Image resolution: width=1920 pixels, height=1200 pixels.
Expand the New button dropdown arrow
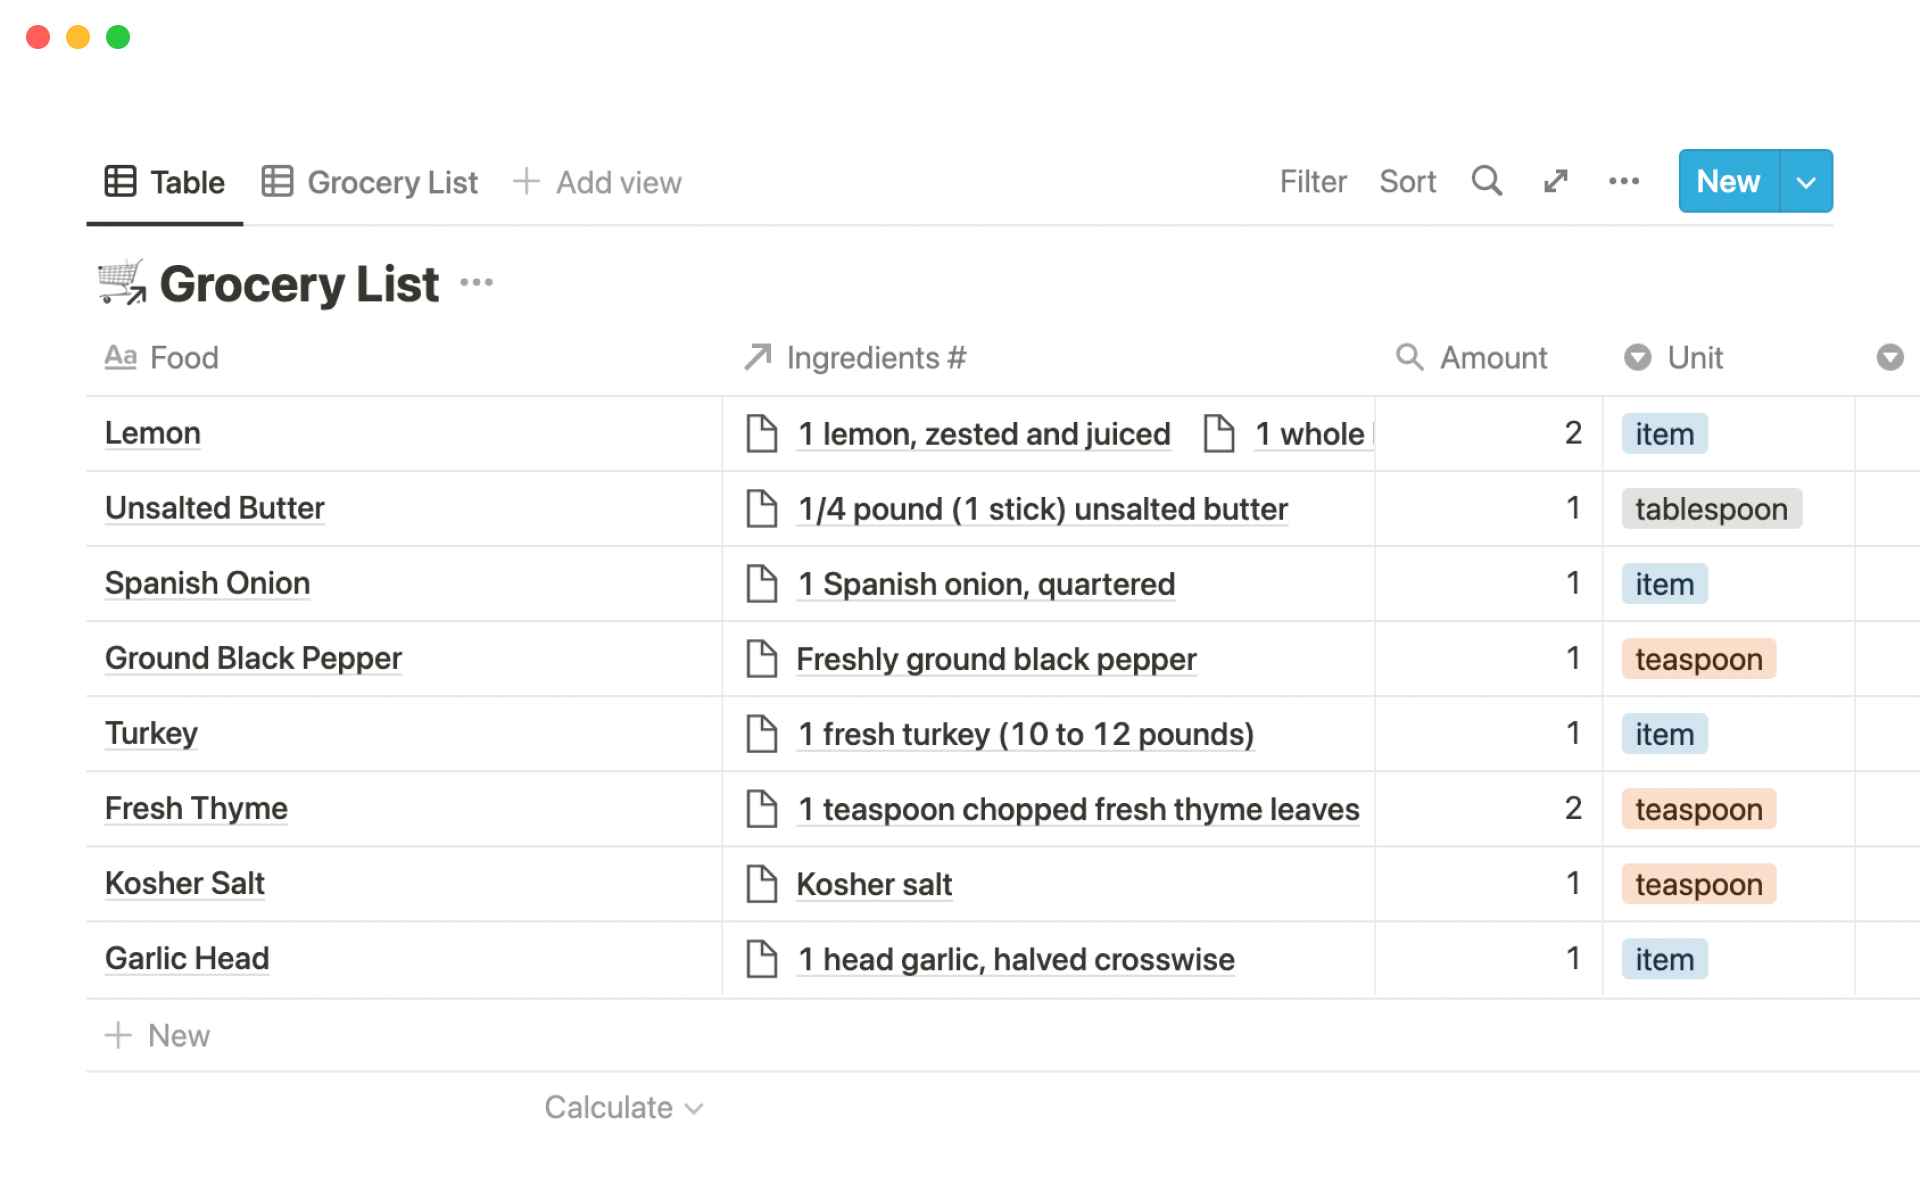1806,182
